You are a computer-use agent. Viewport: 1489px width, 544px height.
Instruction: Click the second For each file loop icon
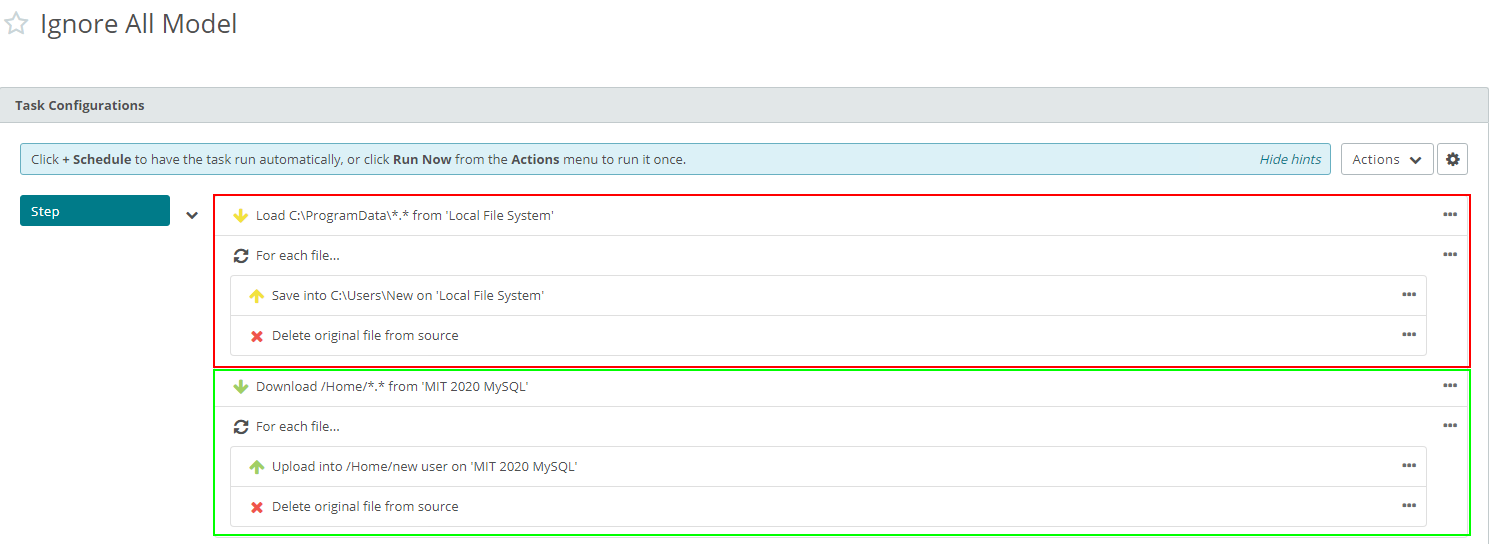click(x=240, y=427)
